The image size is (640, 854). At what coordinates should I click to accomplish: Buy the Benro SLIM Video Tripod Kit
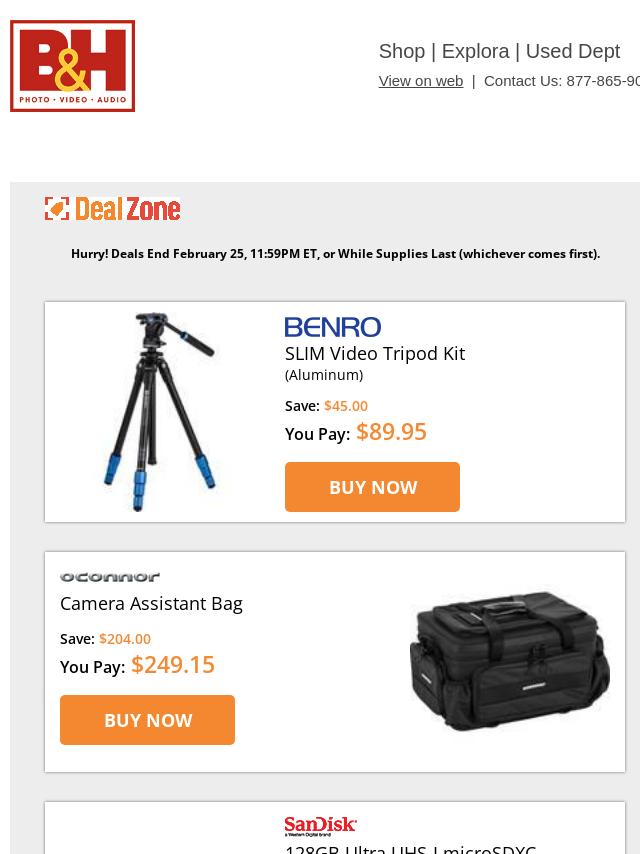pyautogui.click(x=373, y=487)
